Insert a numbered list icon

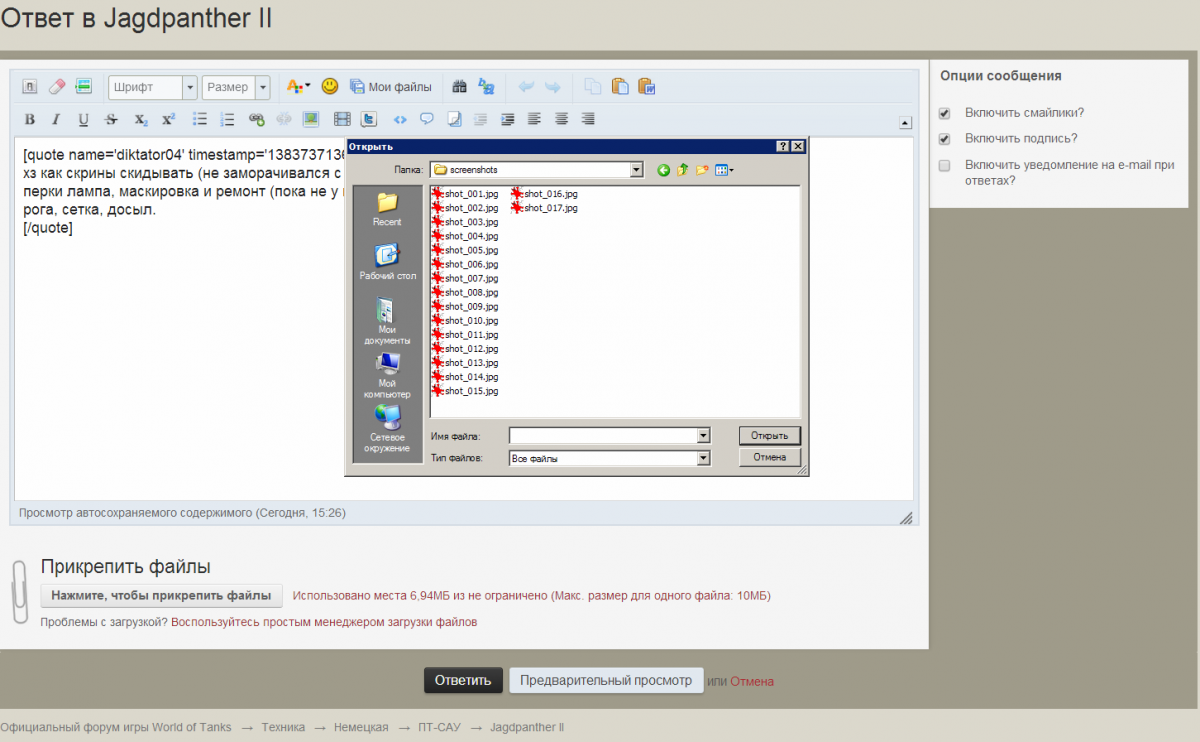pyautogui.click(x=227, y=119)
